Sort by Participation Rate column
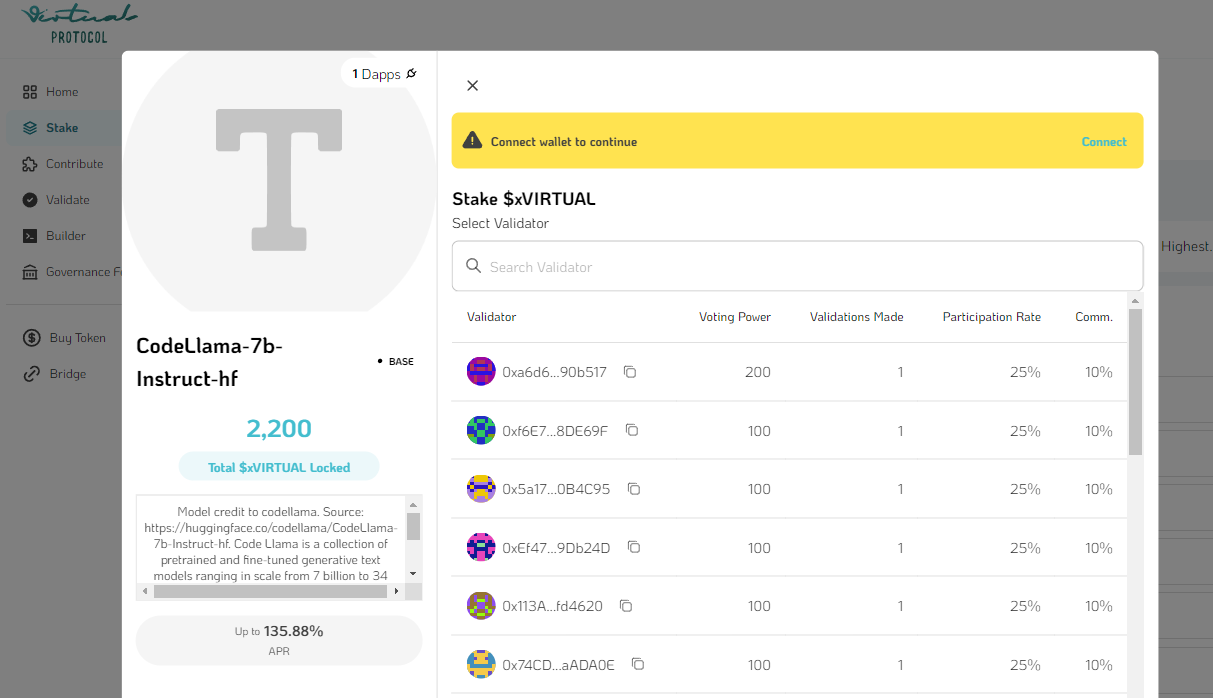The height and width of the screenshot is (698, 1213). tap(992, 317)
